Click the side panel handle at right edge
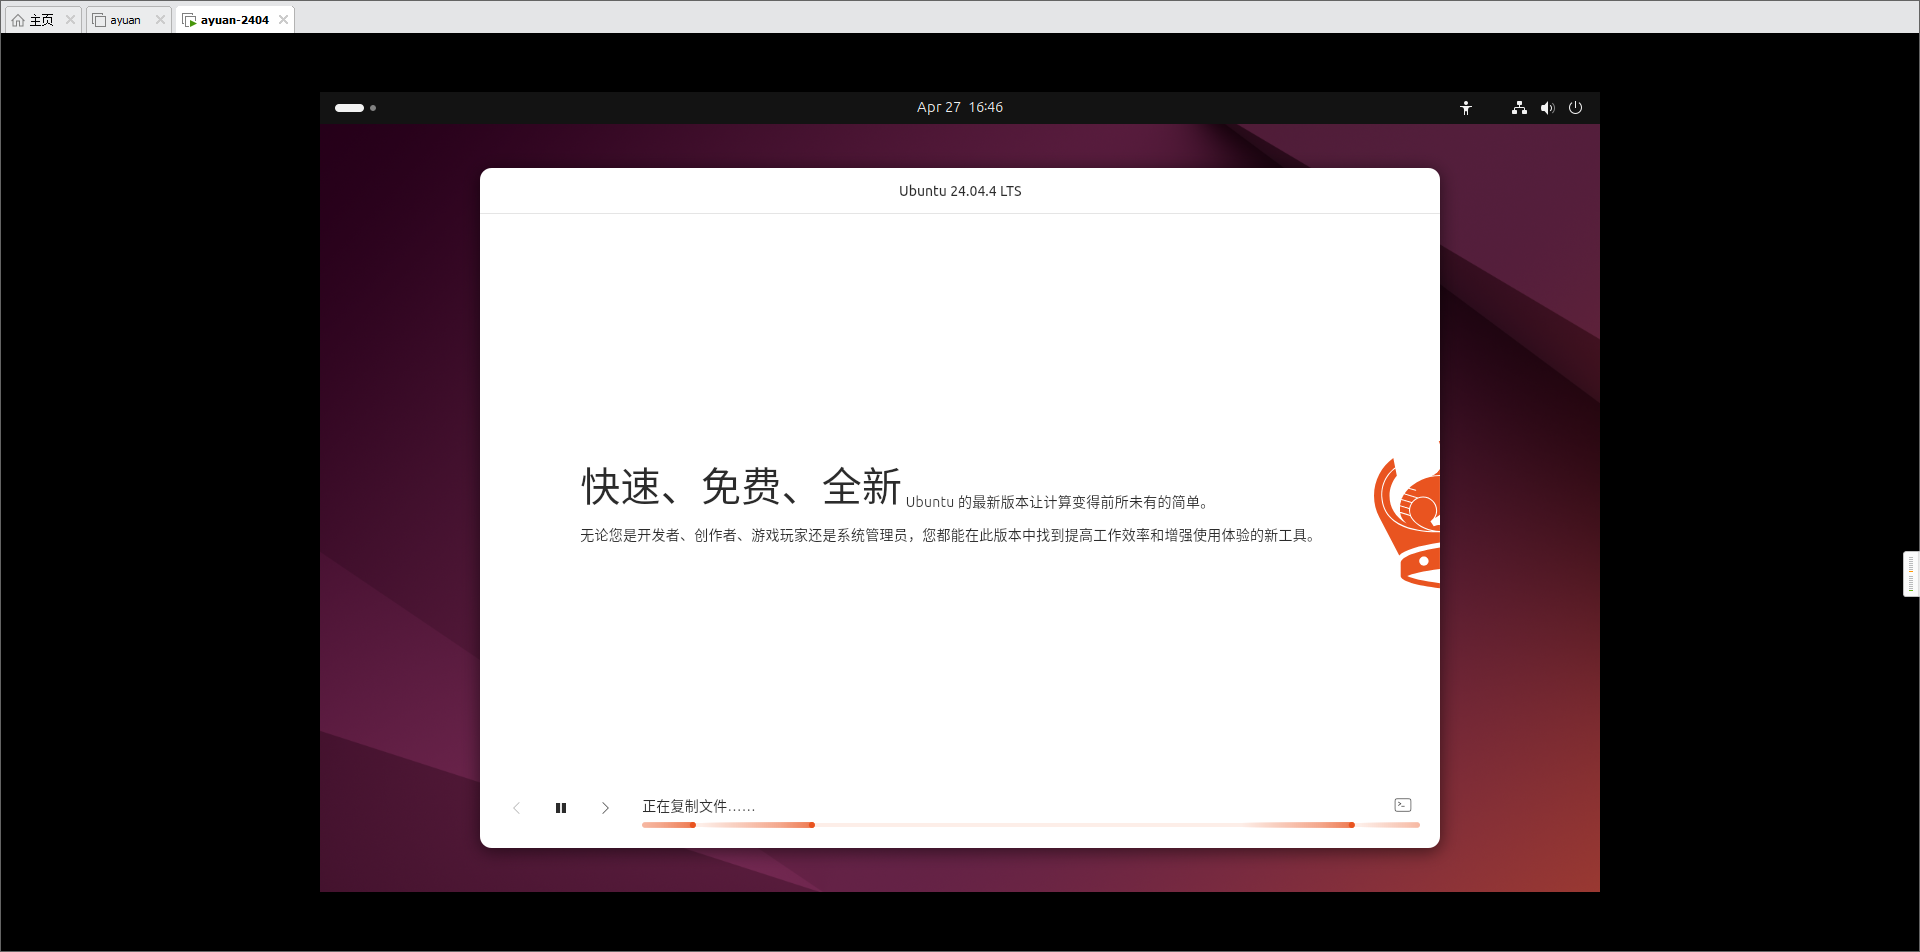The image size is (1920, 952). (1911, 574)
